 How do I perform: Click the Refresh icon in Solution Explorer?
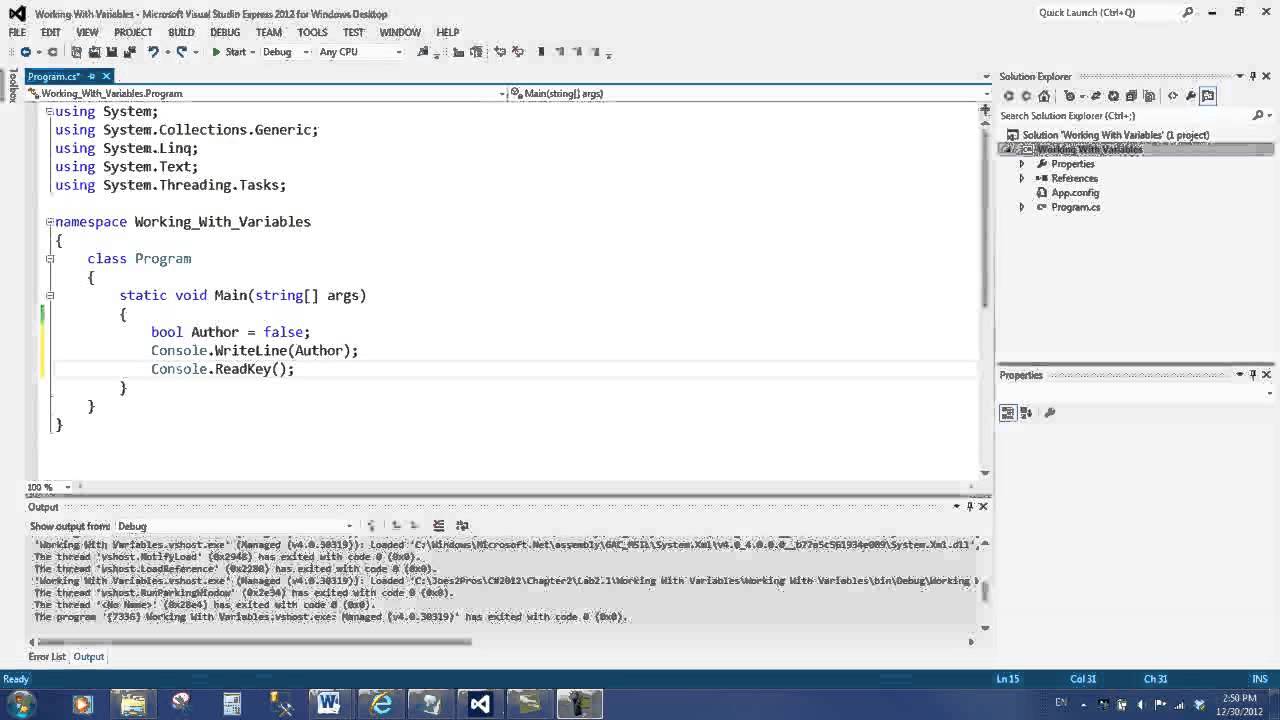1114,96
